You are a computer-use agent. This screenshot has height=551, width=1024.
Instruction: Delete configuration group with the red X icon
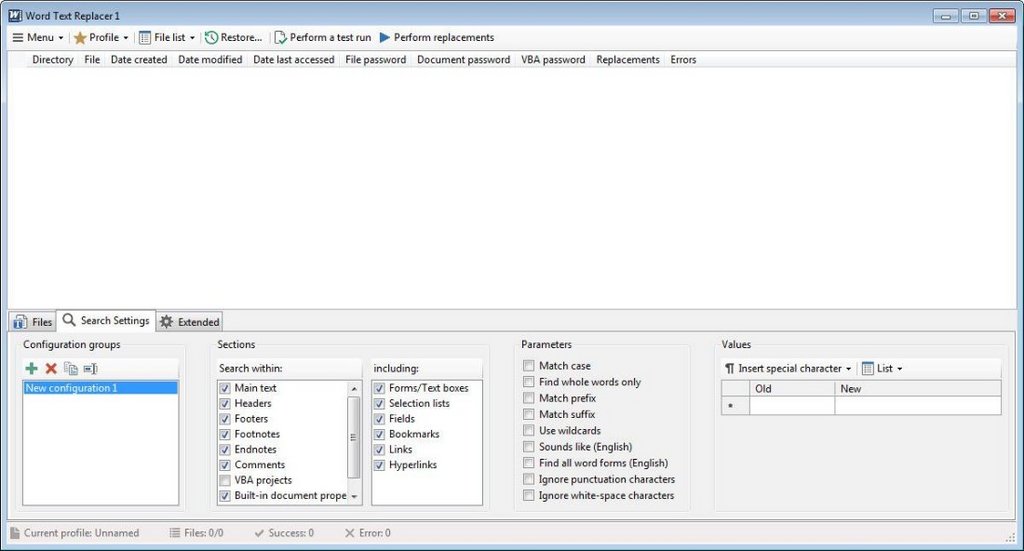[x=51, y=368]
